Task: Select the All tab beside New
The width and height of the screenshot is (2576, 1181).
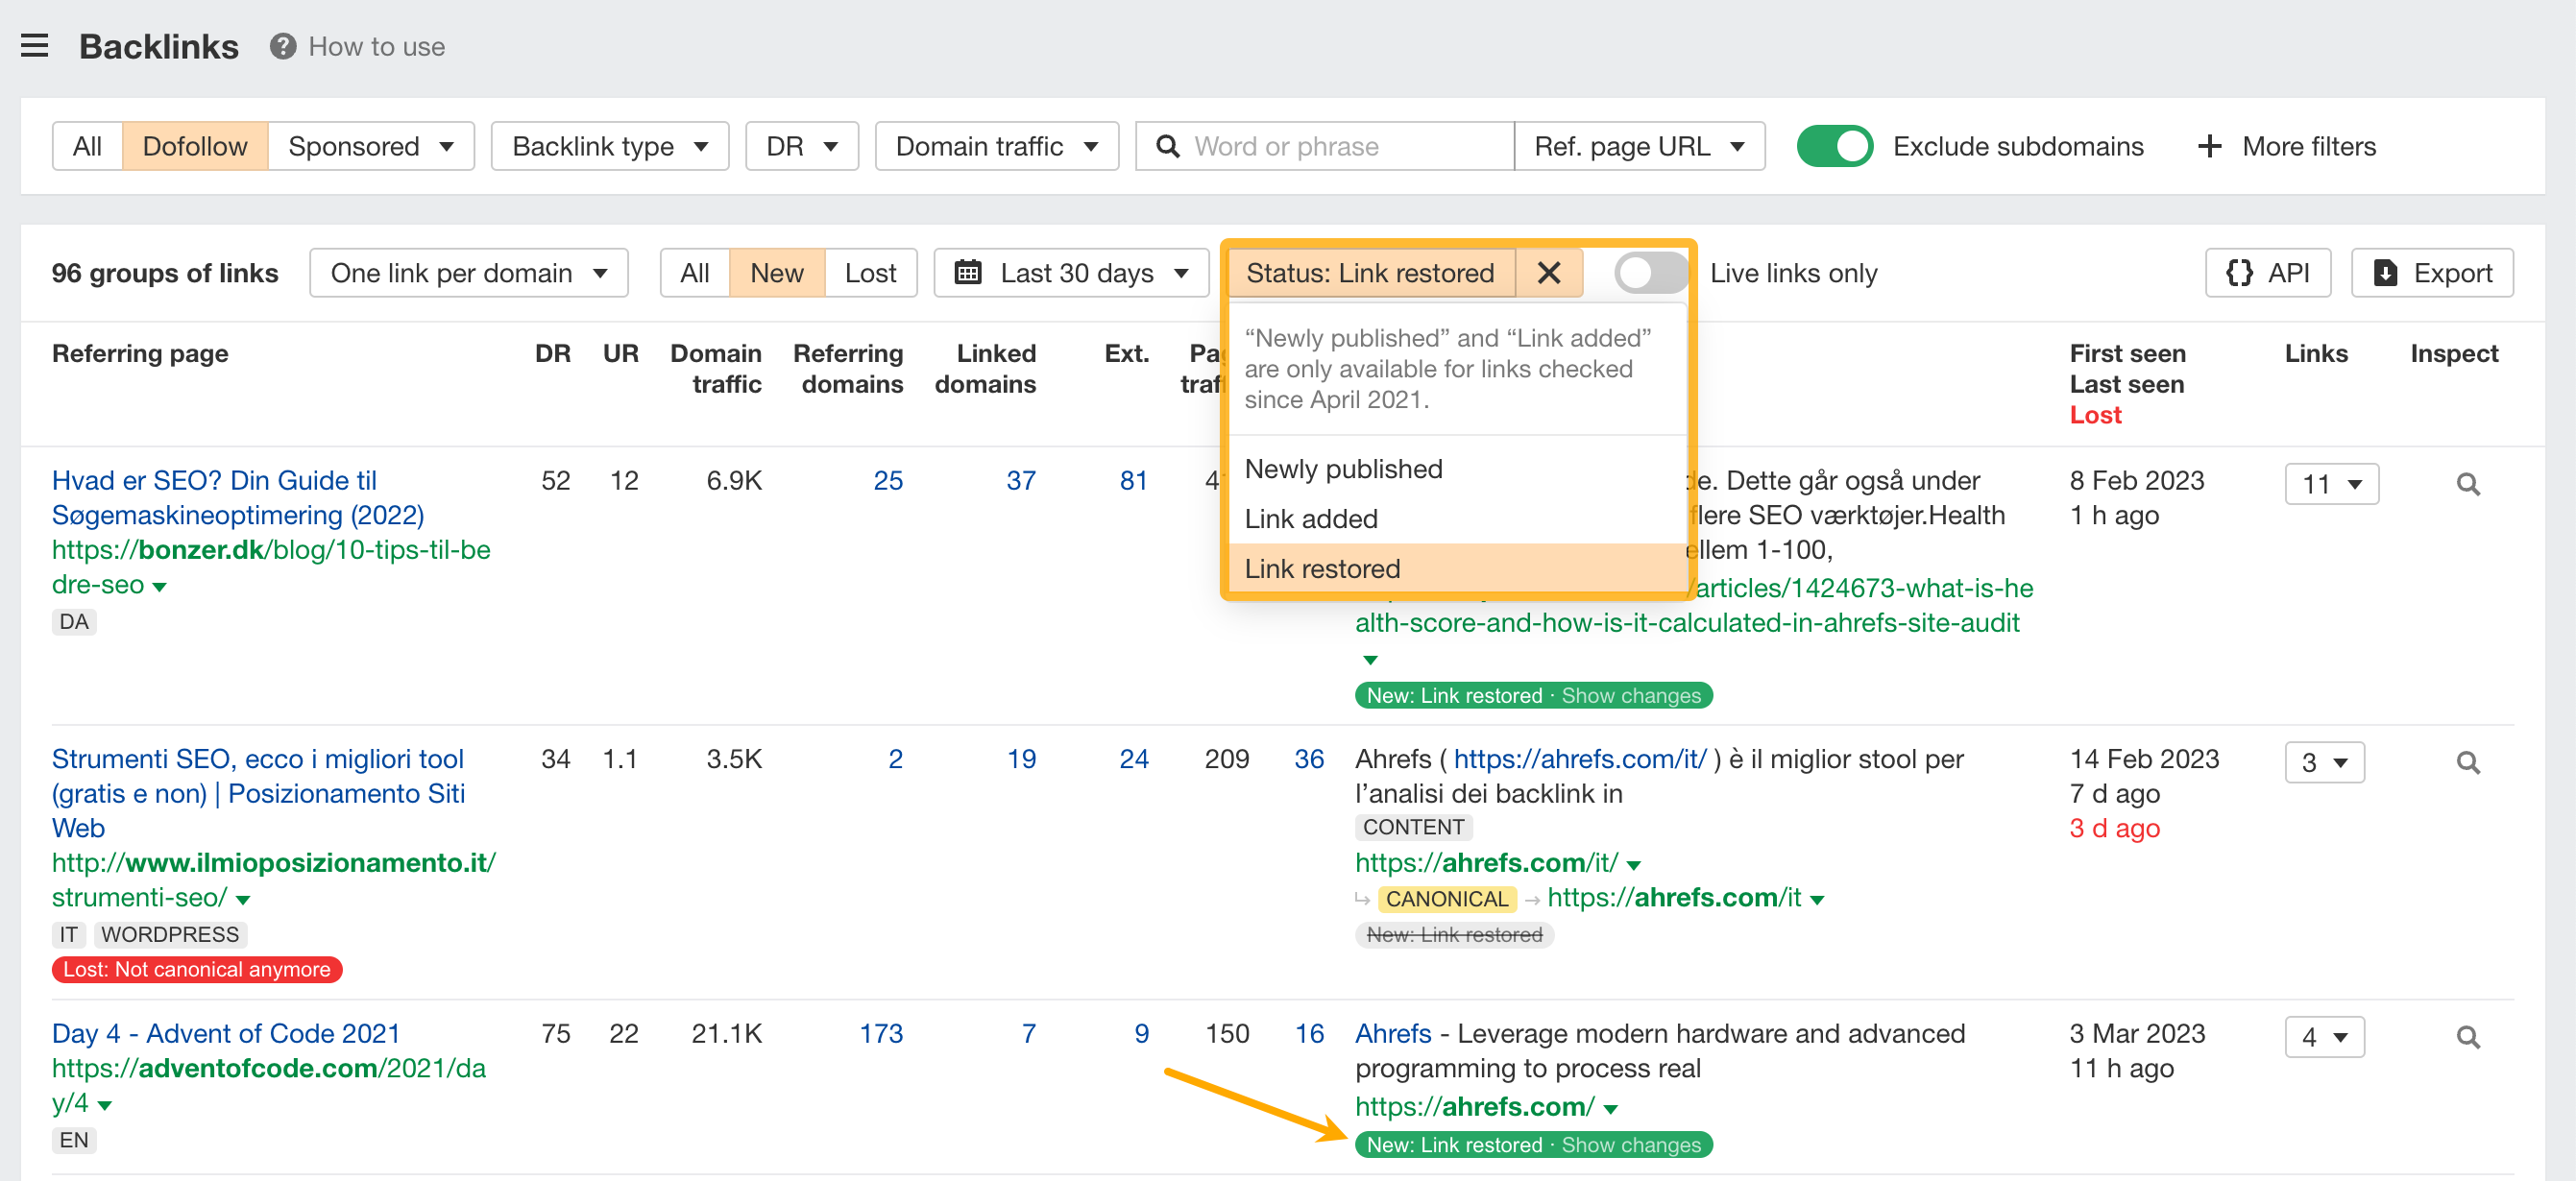Action: (694, 273)
